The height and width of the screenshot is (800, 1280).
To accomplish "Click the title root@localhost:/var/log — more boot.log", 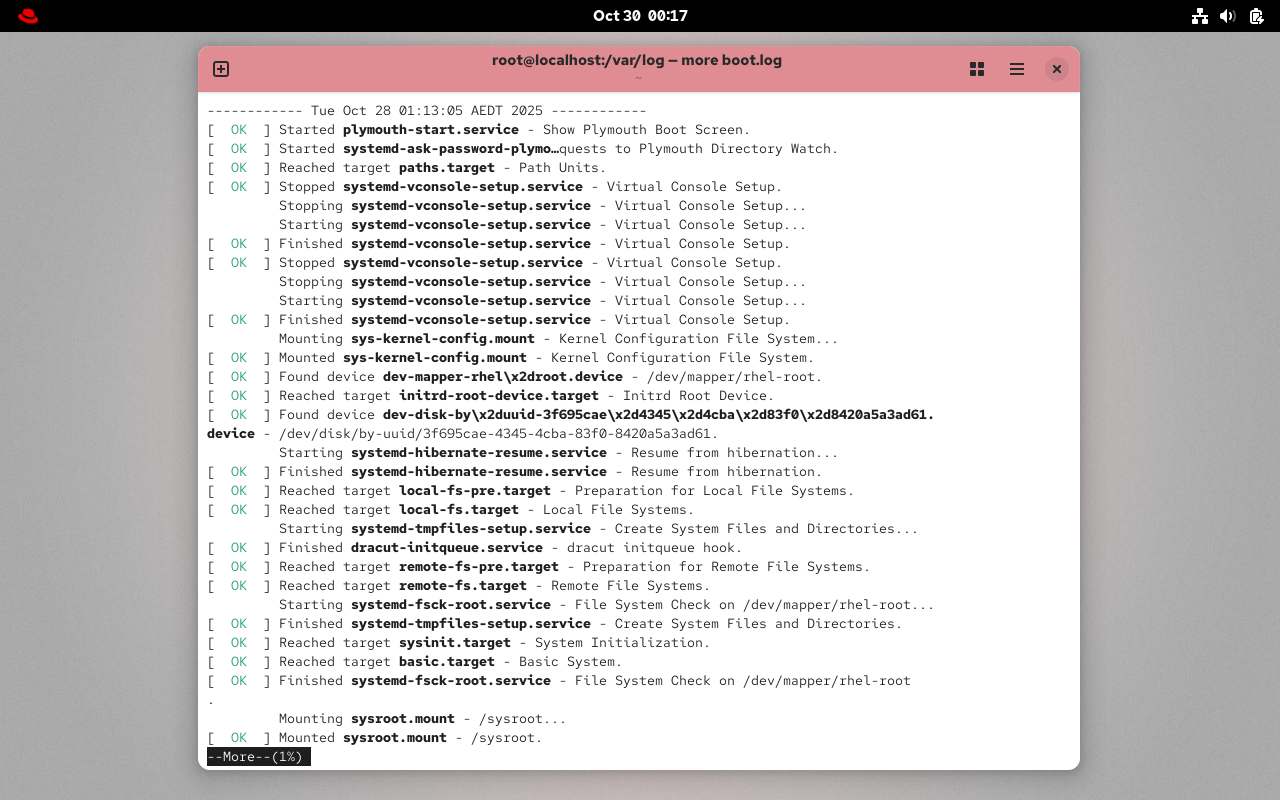I will 638,60.
